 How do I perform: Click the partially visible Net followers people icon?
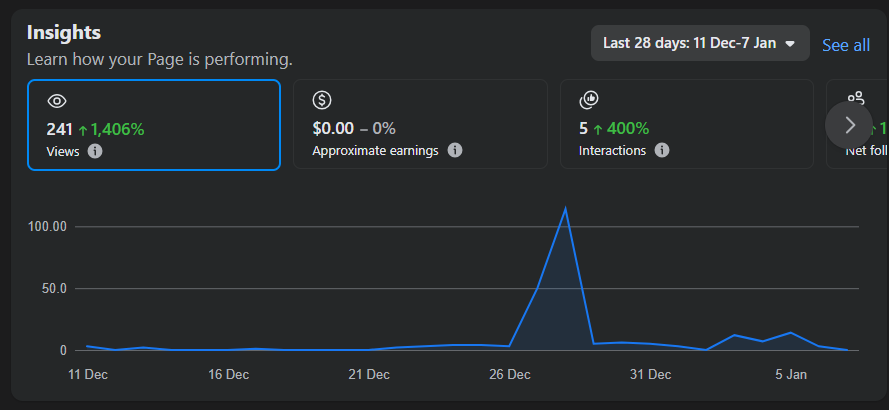coord(855,99)
